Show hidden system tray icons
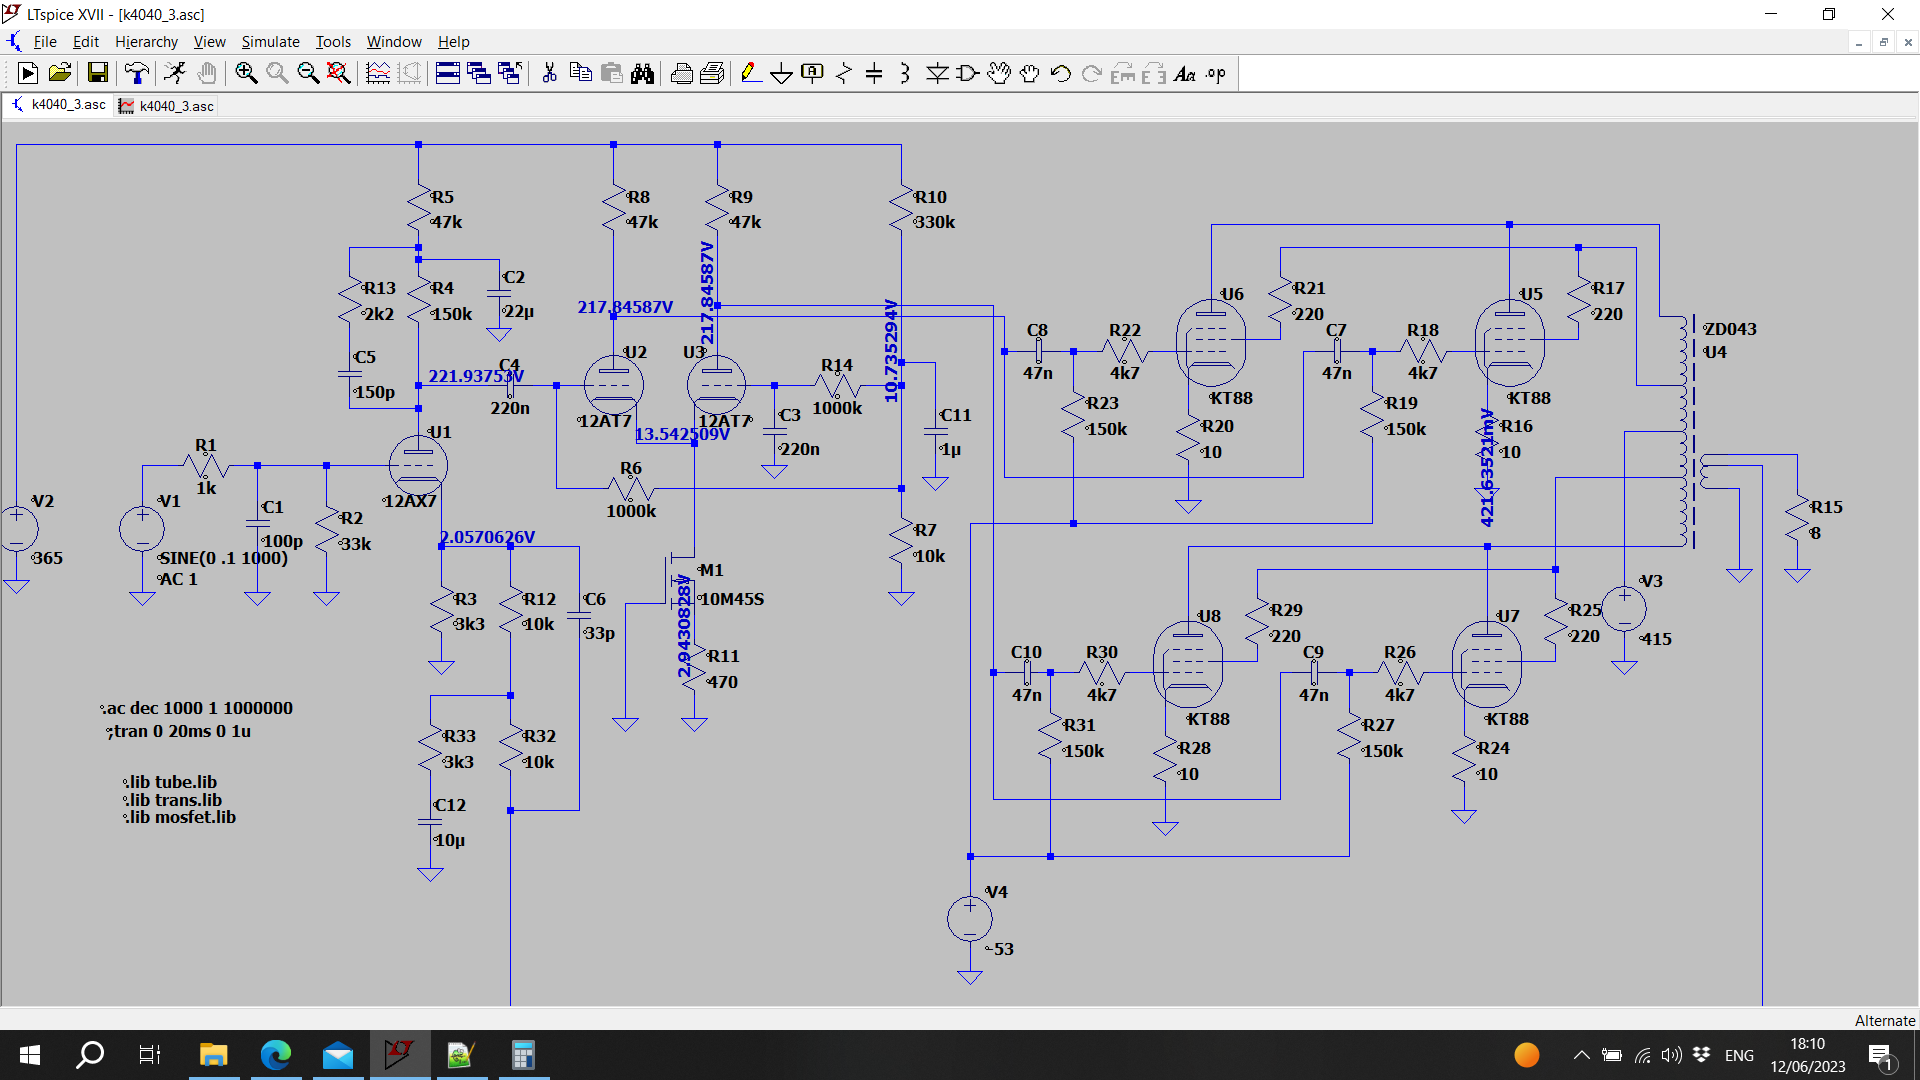The height and width of the screenshot is (1080, 1920). tap(1581, 1055)
